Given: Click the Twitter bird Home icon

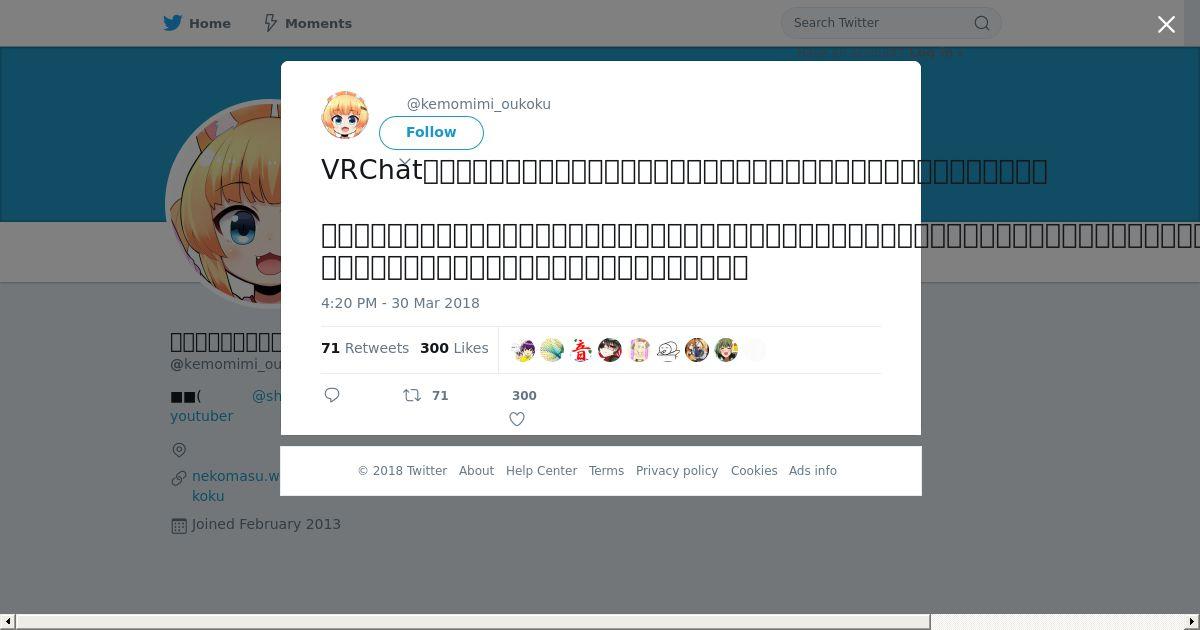Looking at the screenshot, I should tap(173, 23).
